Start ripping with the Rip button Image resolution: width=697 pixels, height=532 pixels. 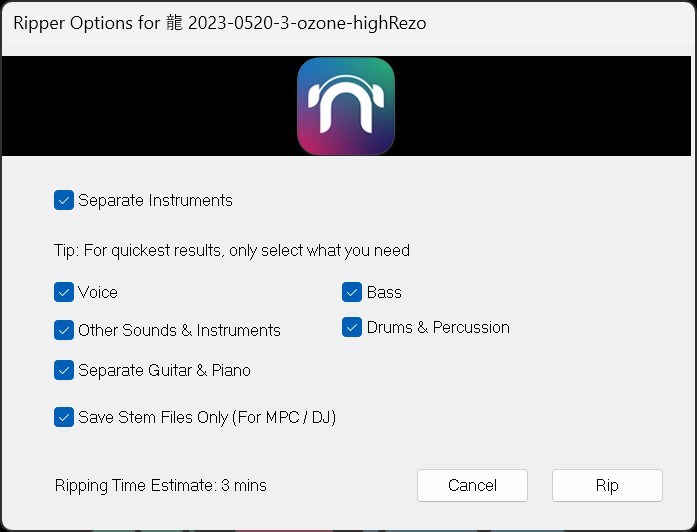click(x=607, y=485)
